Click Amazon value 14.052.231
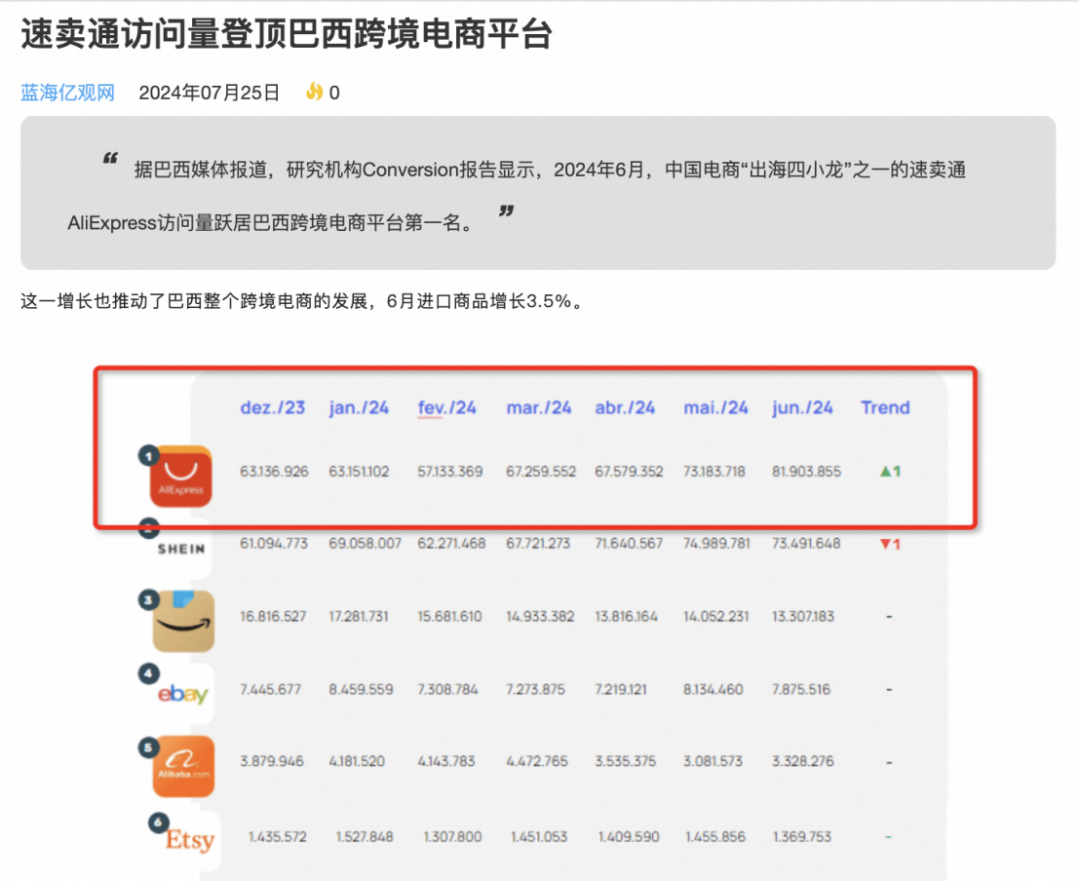 click(x=716, y=616)
